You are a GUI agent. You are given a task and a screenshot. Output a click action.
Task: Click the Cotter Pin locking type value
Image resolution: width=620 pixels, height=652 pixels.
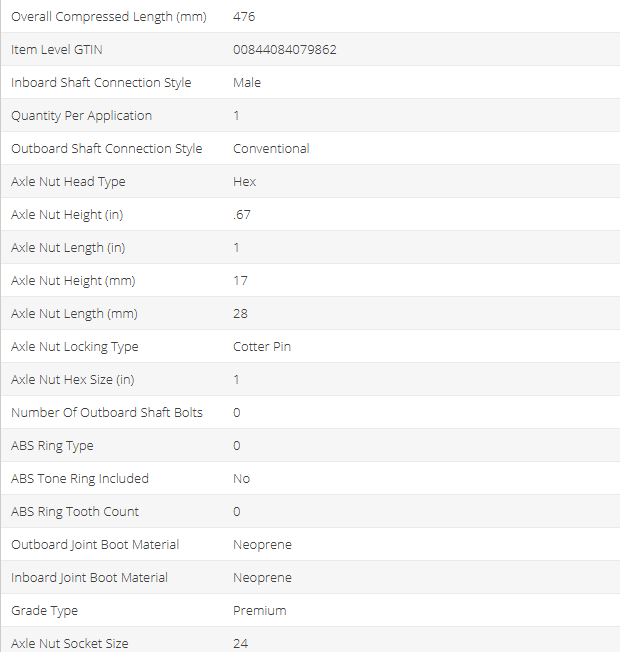tap(262, 347)
